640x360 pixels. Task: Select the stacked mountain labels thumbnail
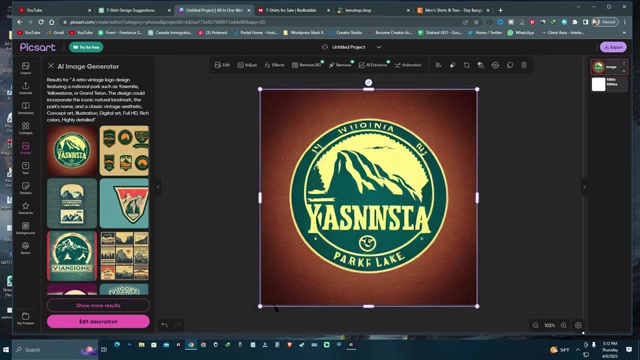click(x=72, y=203)
